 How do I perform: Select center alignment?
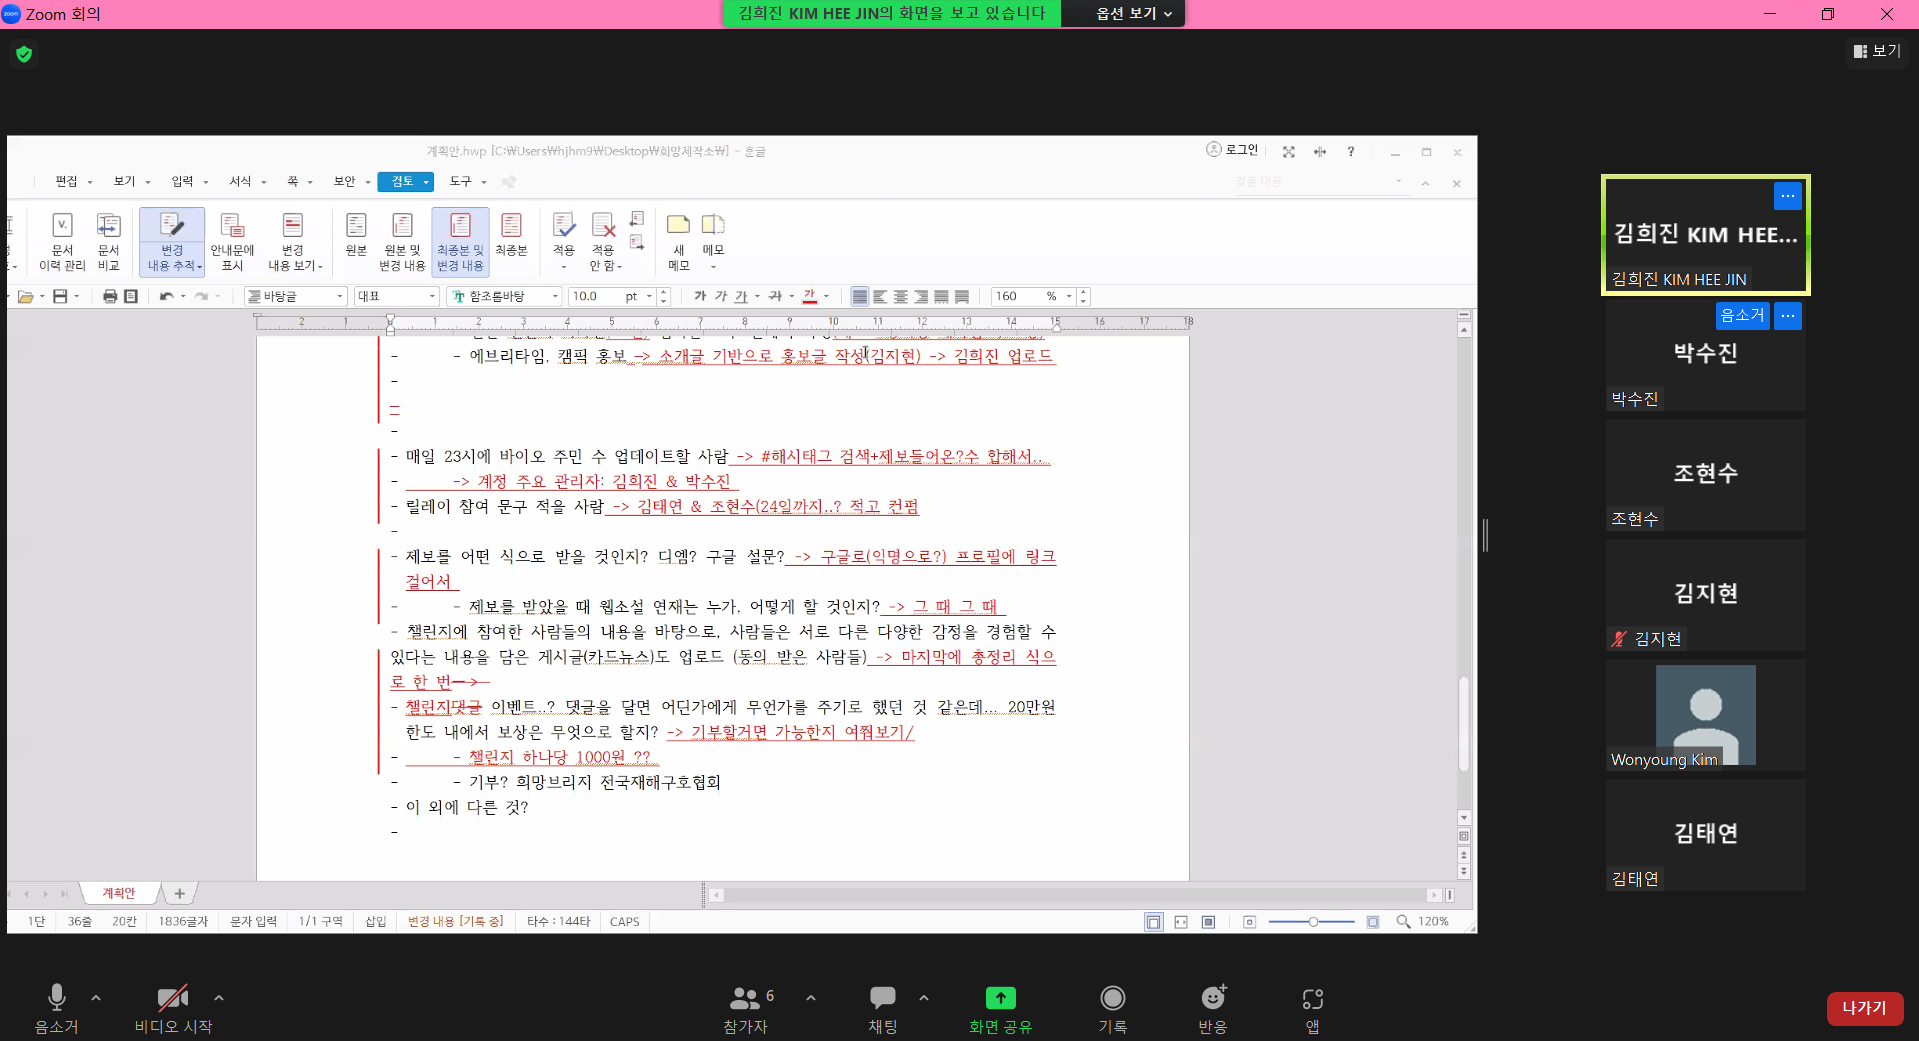901,296
